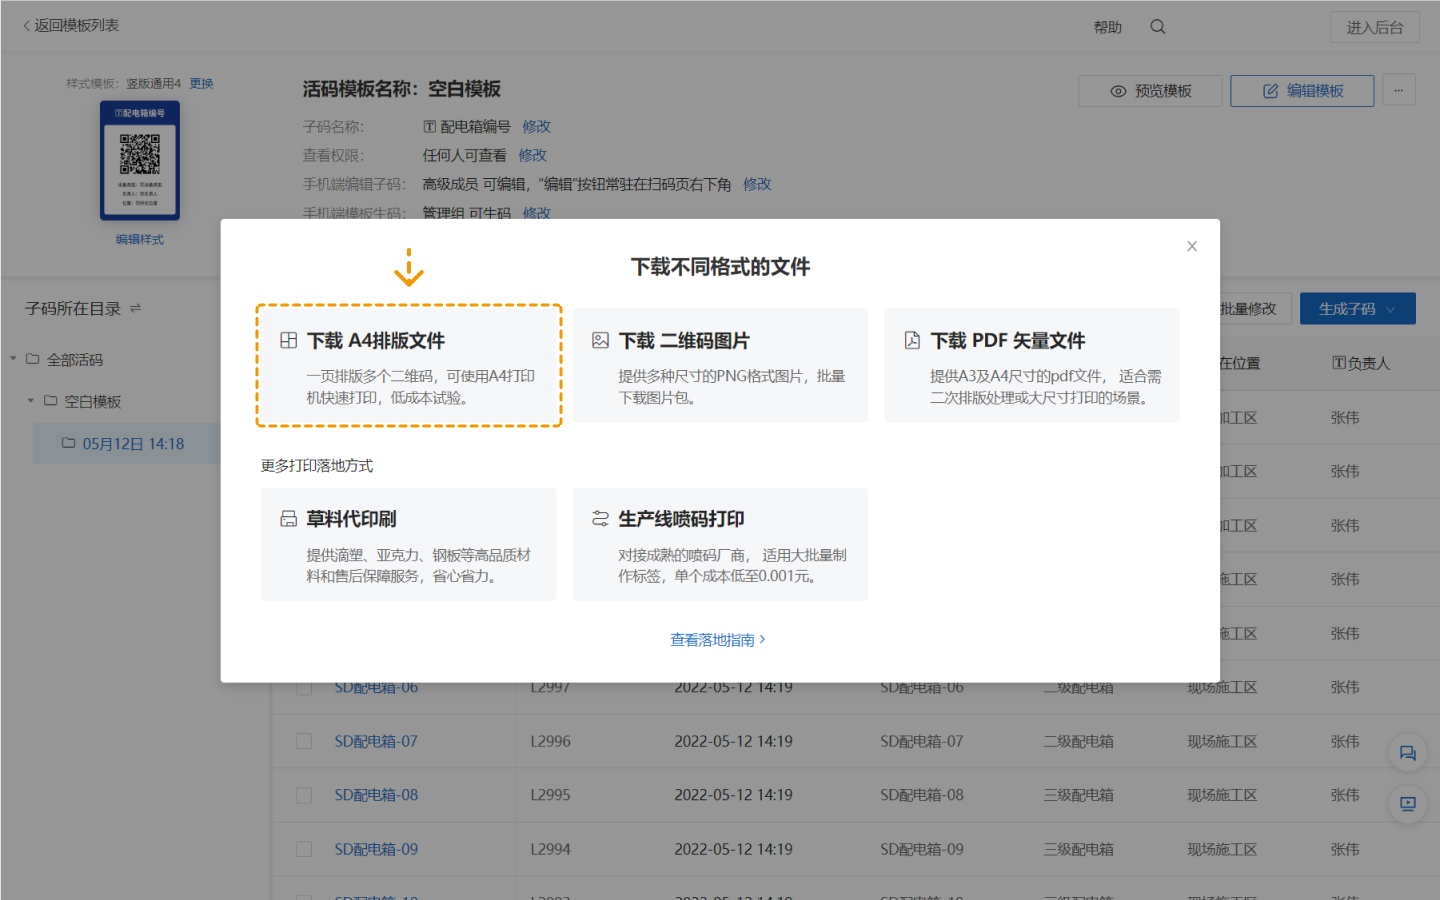
Task: Choose 下载 二维码图片 option
Action: (720, 366)
